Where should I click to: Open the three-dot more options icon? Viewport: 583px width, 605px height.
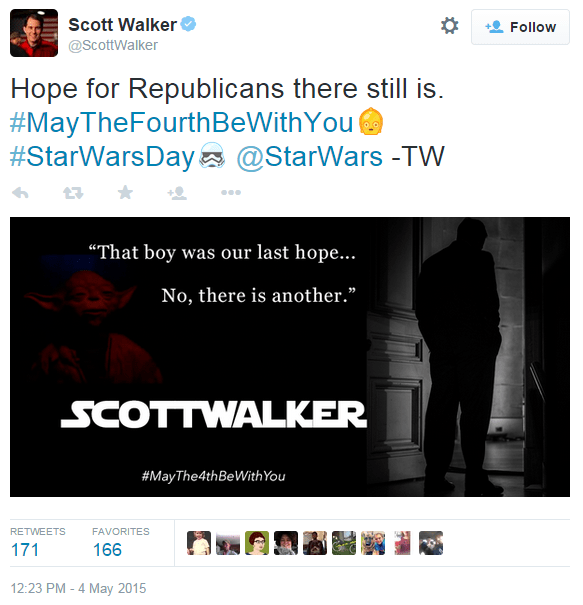(231, 192)
